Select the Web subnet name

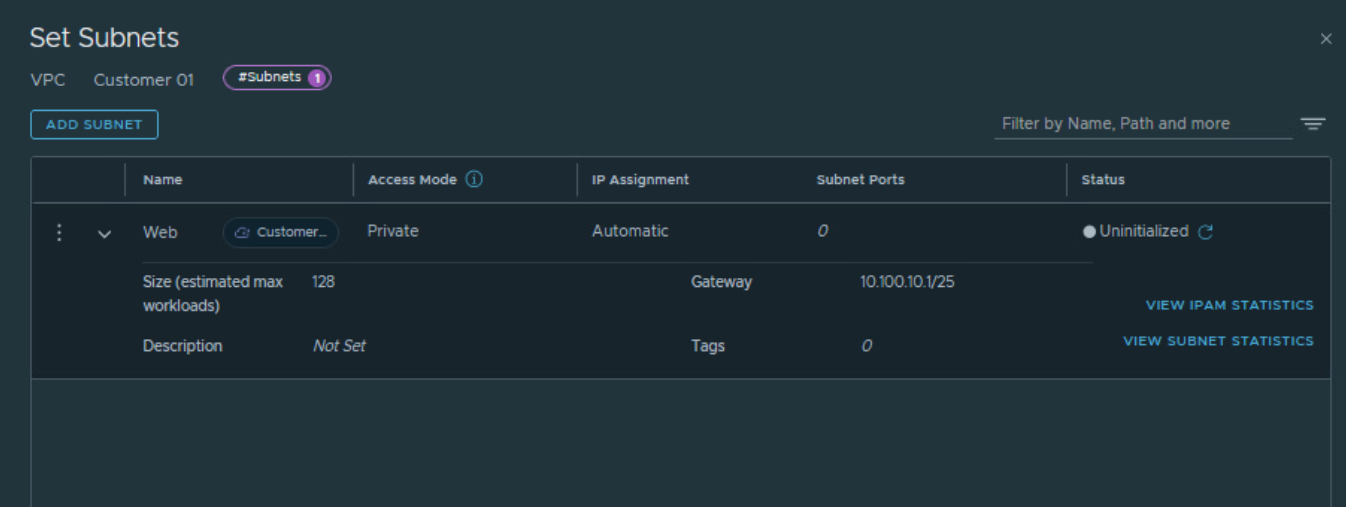[x=160, y=232]
